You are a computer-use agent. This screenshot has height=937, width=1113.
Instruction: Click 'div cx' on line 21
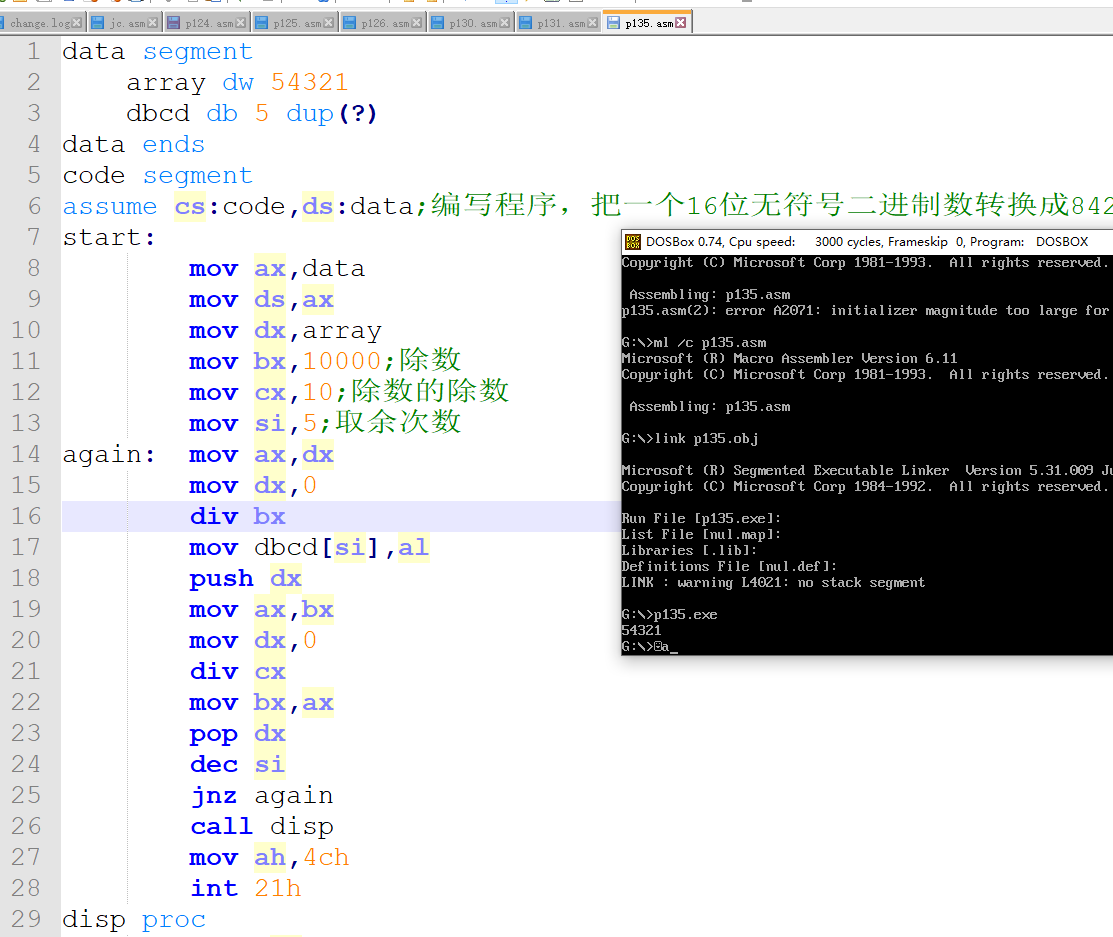(238, 672)
